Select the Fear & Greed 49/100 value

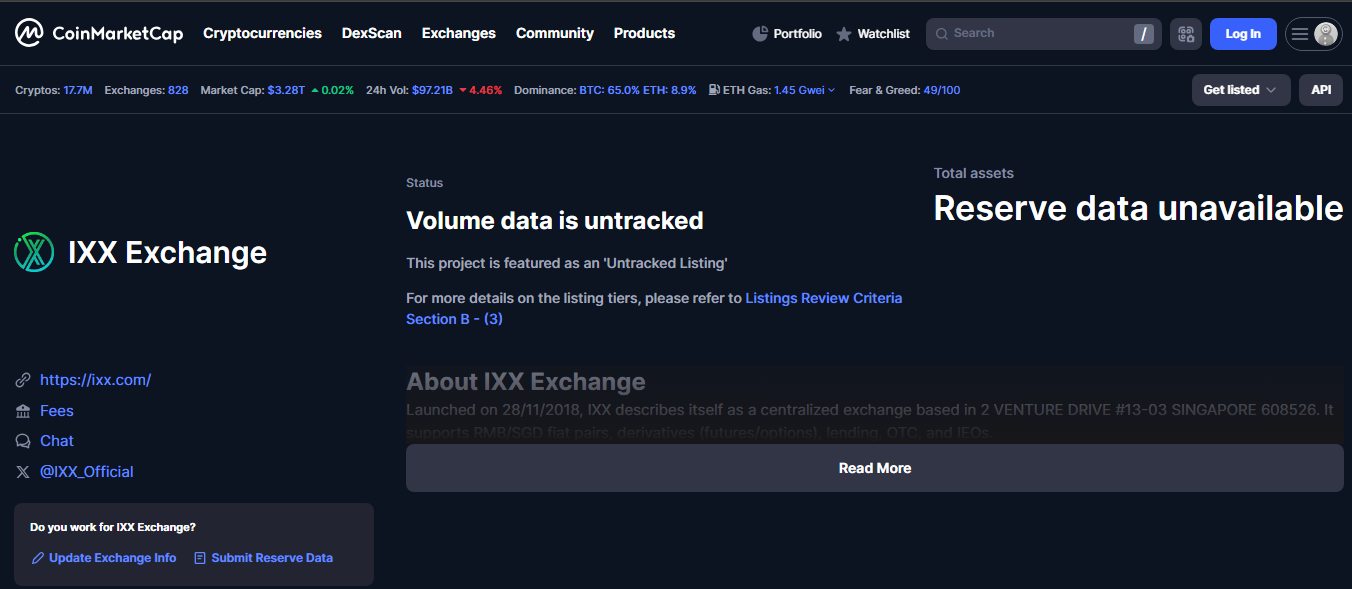942,90
